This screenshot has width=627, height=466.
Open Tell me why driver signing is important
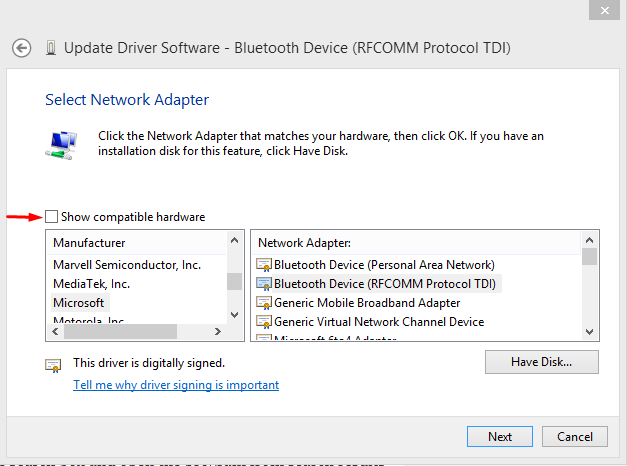pyautogui.click(x=176, y=385)
